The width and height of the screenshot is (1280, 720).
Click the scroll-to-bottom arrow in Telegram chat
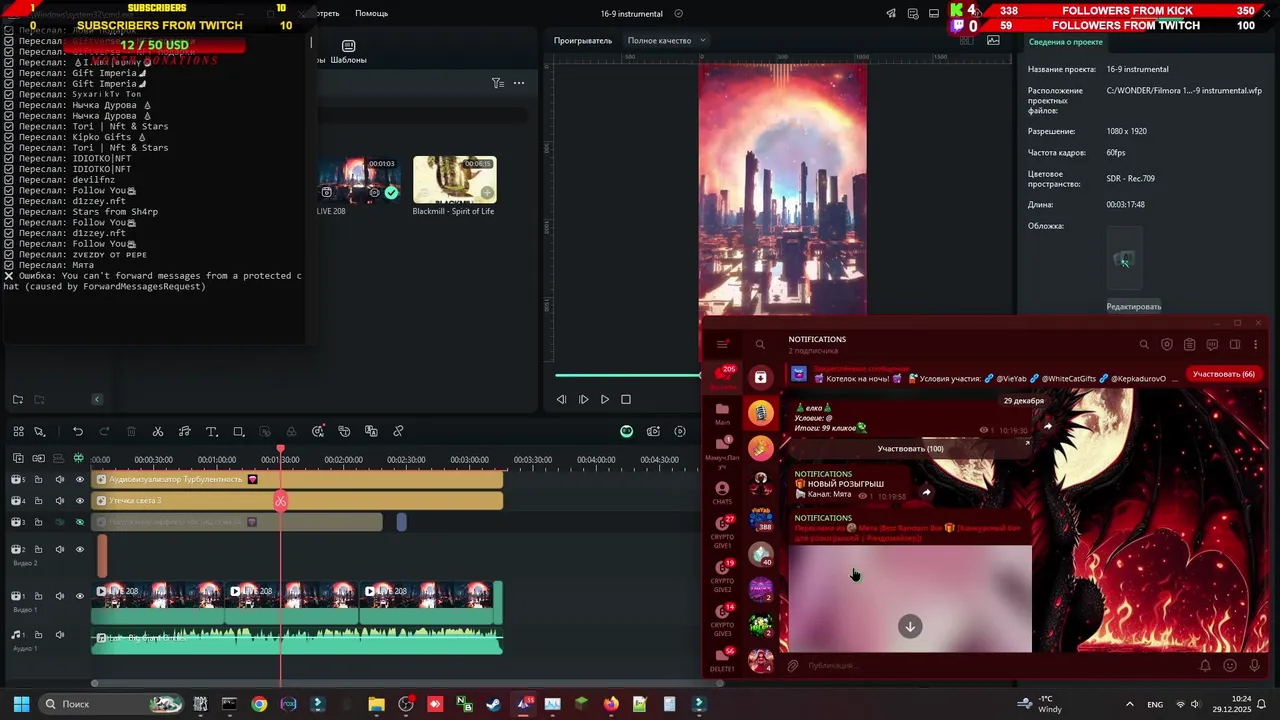(910, 627)
